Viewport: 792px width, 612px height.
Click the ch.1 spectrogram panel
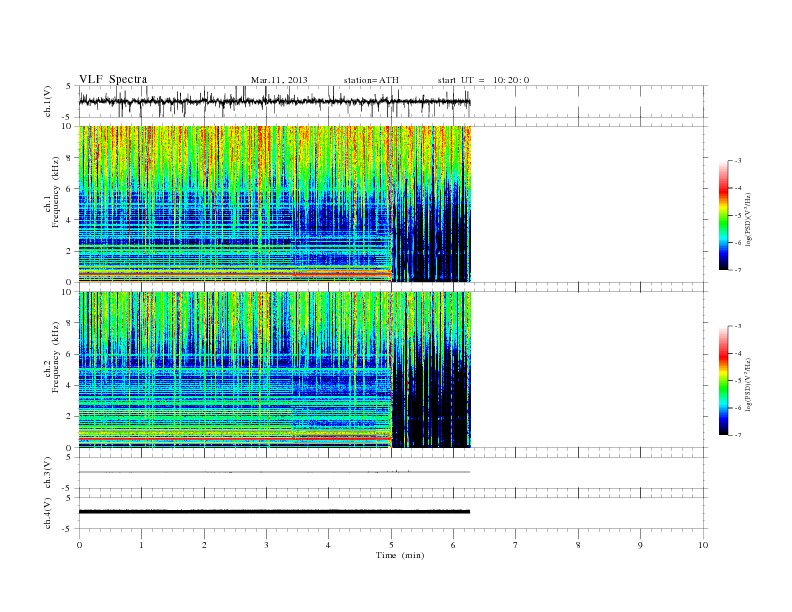(x=275, y=204)
